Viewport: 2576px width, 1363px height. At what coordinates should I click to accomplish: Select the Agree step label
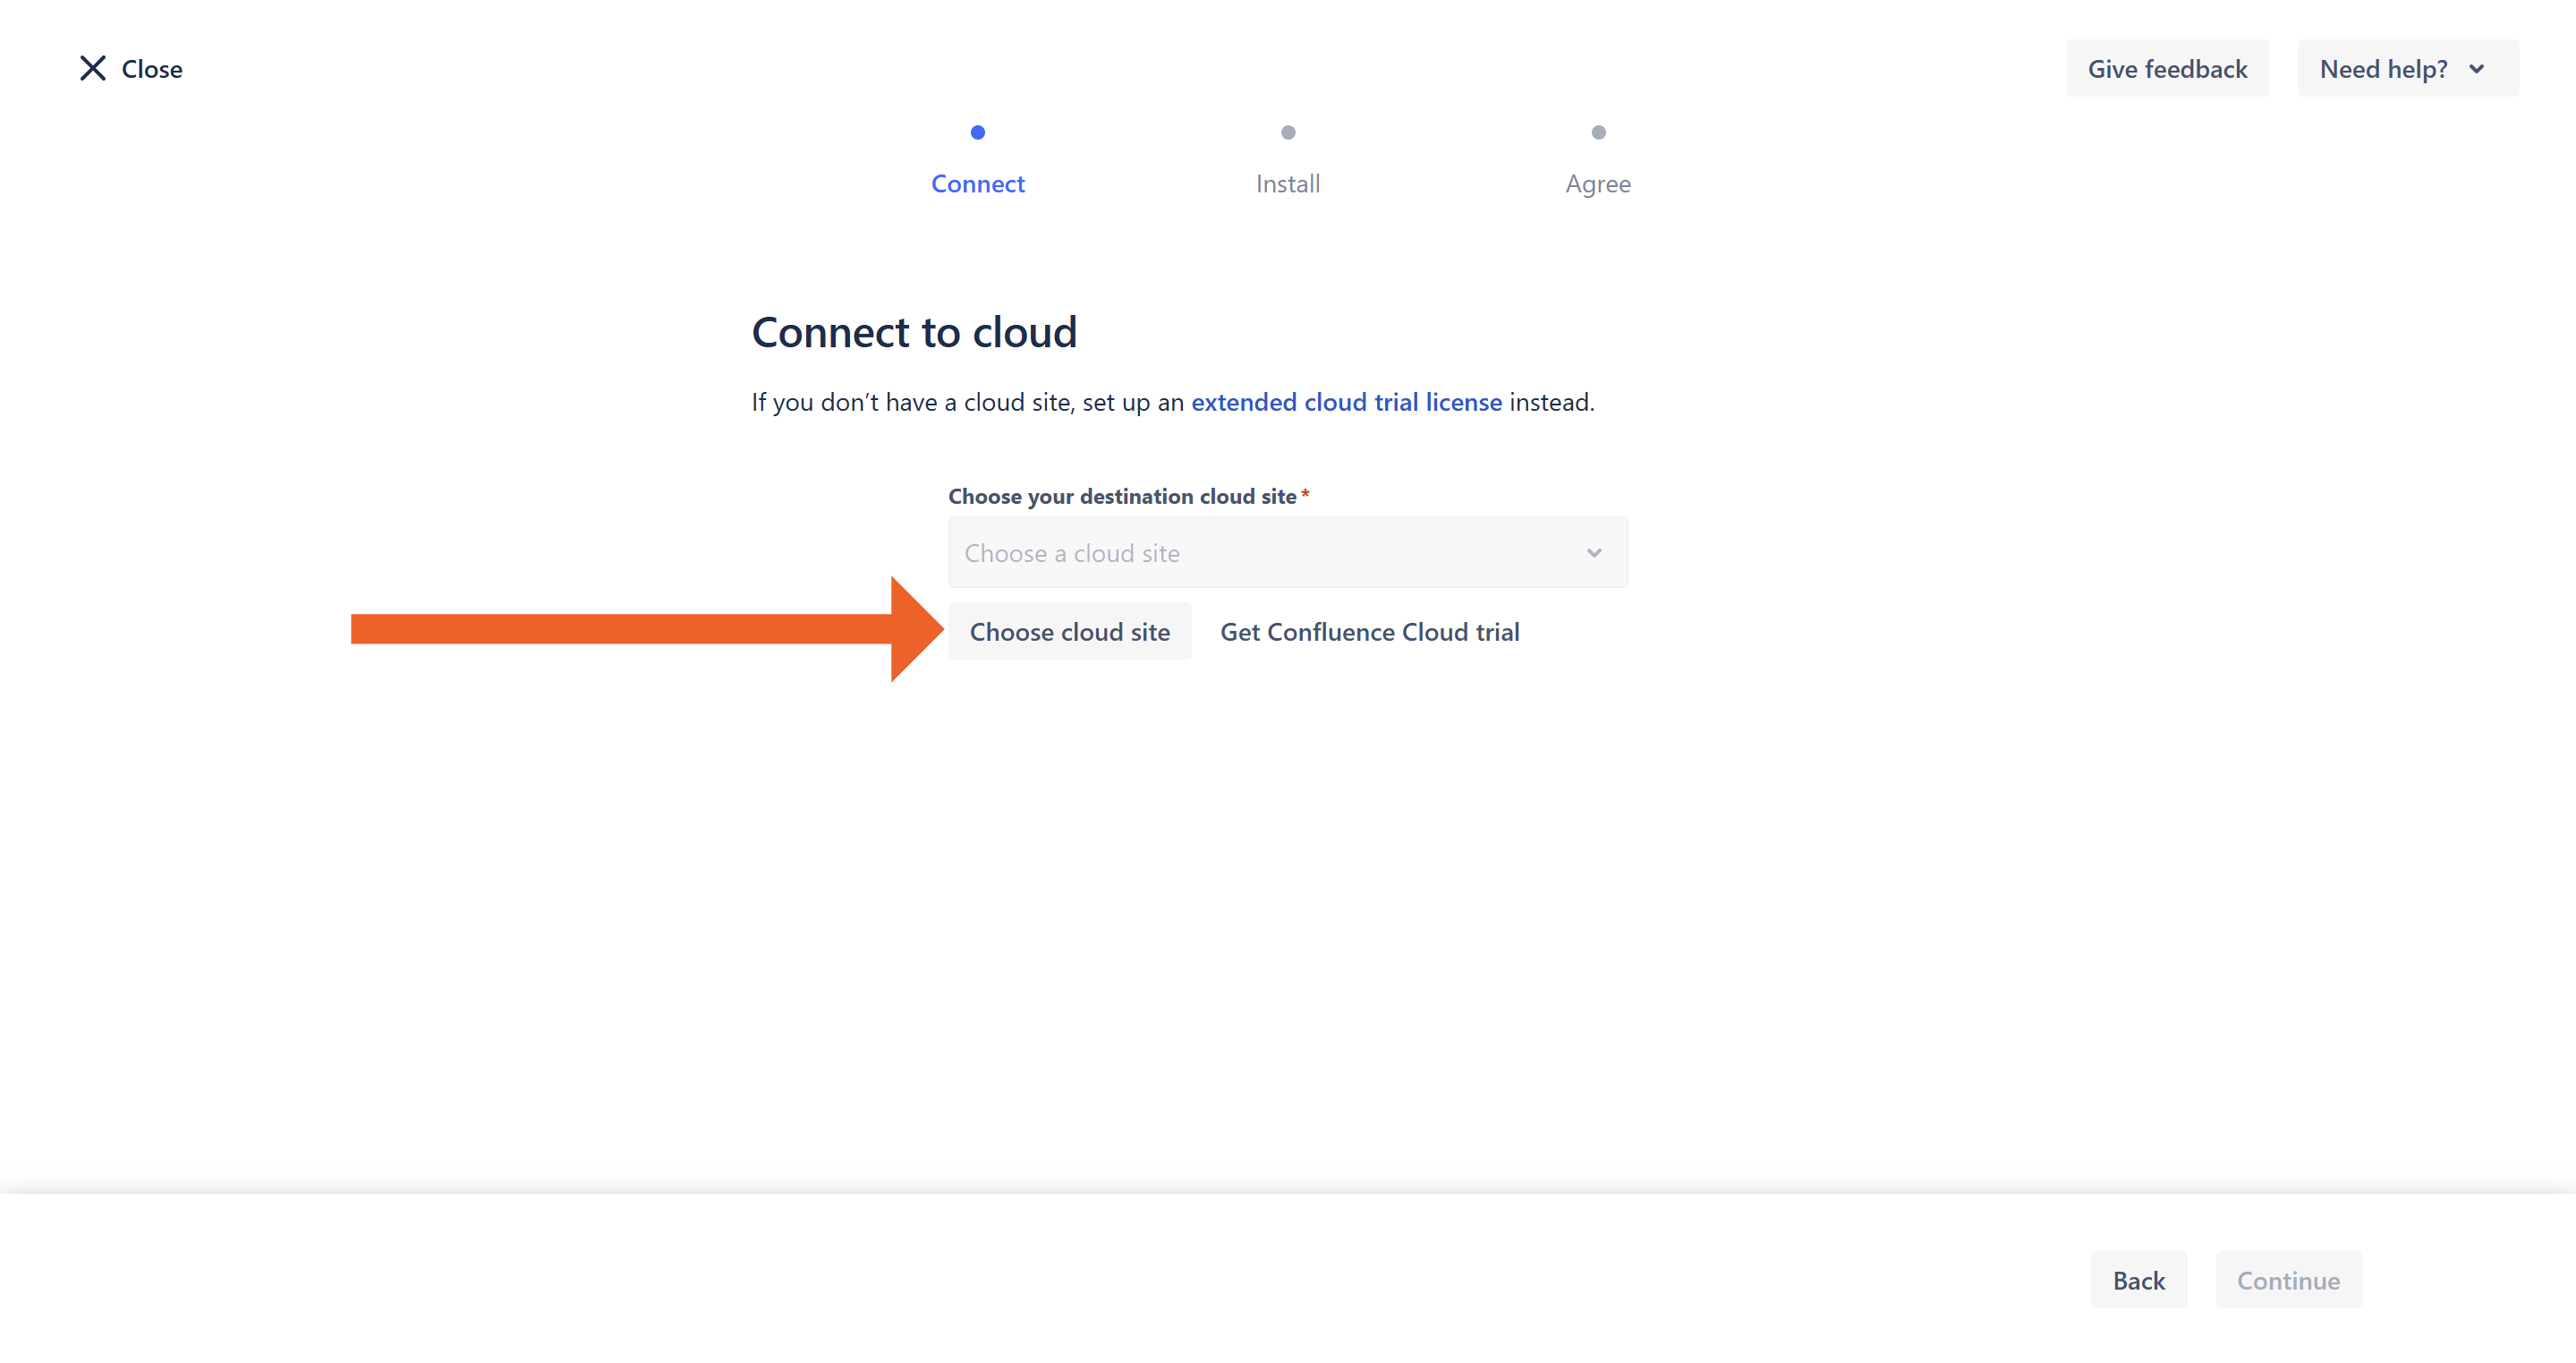(1597, 184)
